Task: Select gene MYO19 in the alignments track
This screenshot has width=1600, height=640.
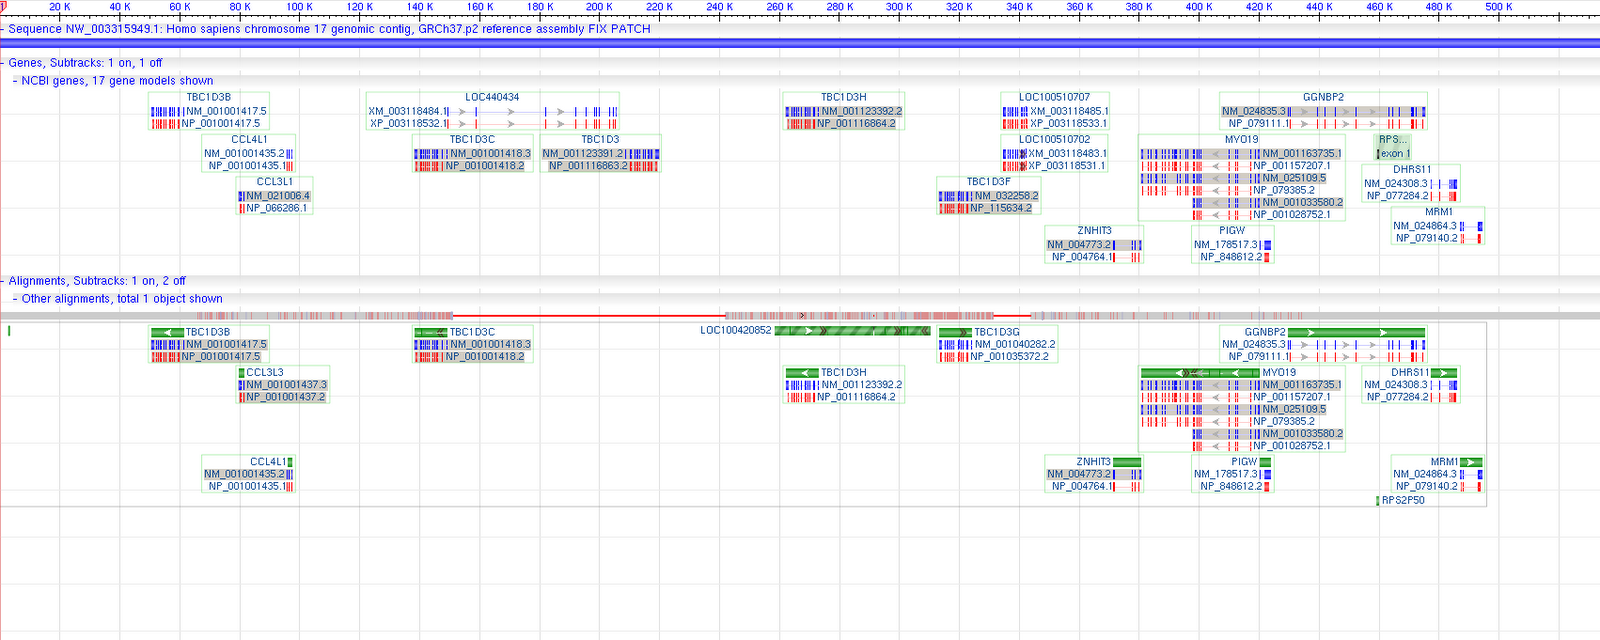Action: tap(1279, 372)
